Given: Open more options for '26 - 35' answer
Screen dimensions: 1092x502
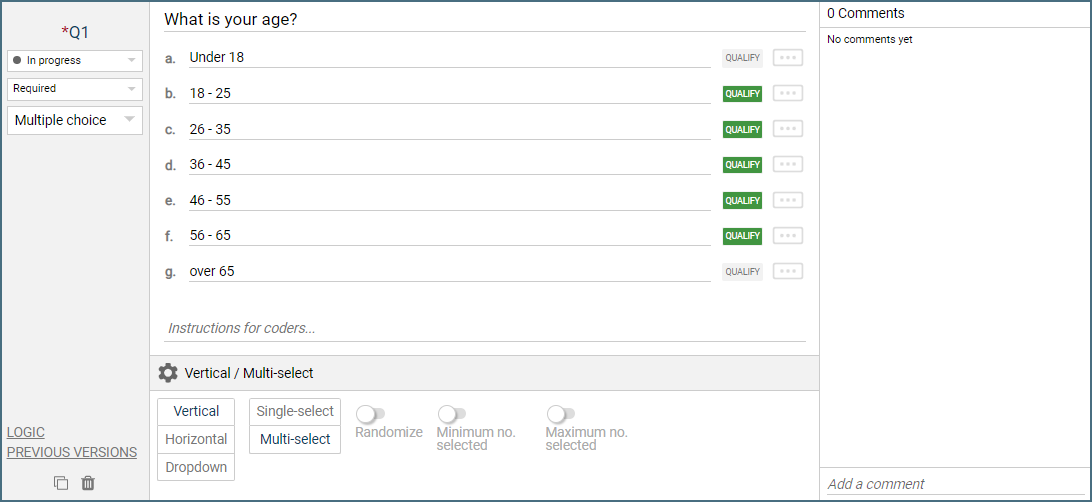Looking at the screenshot, I should click(788, 129).
